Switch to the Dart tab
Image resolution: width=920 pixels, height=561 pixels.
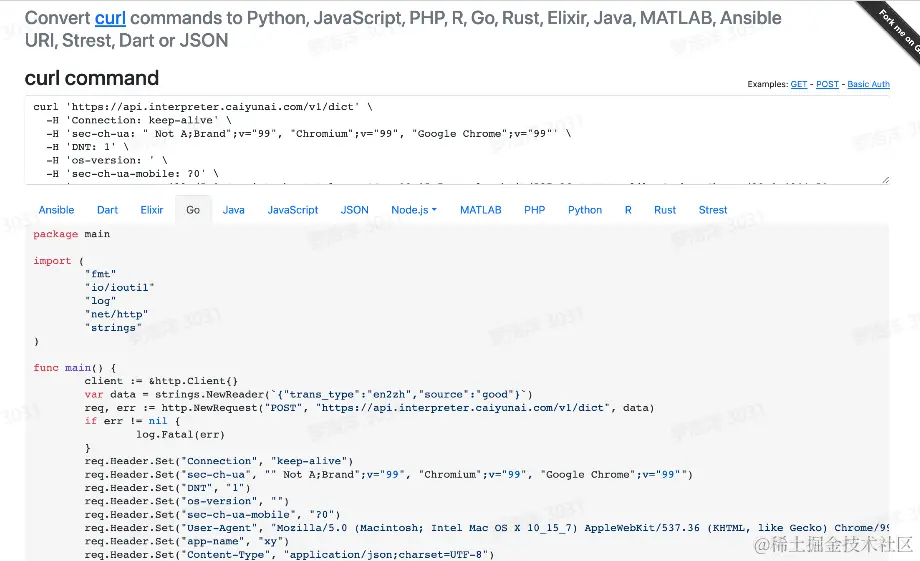pyautogui.click(x=108, y=210)
